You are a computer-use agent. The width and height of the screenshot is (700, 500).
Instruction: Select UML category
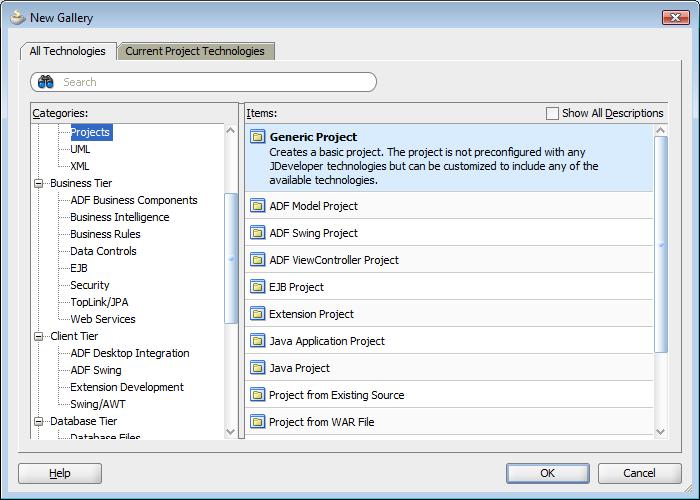click(80, 149)
